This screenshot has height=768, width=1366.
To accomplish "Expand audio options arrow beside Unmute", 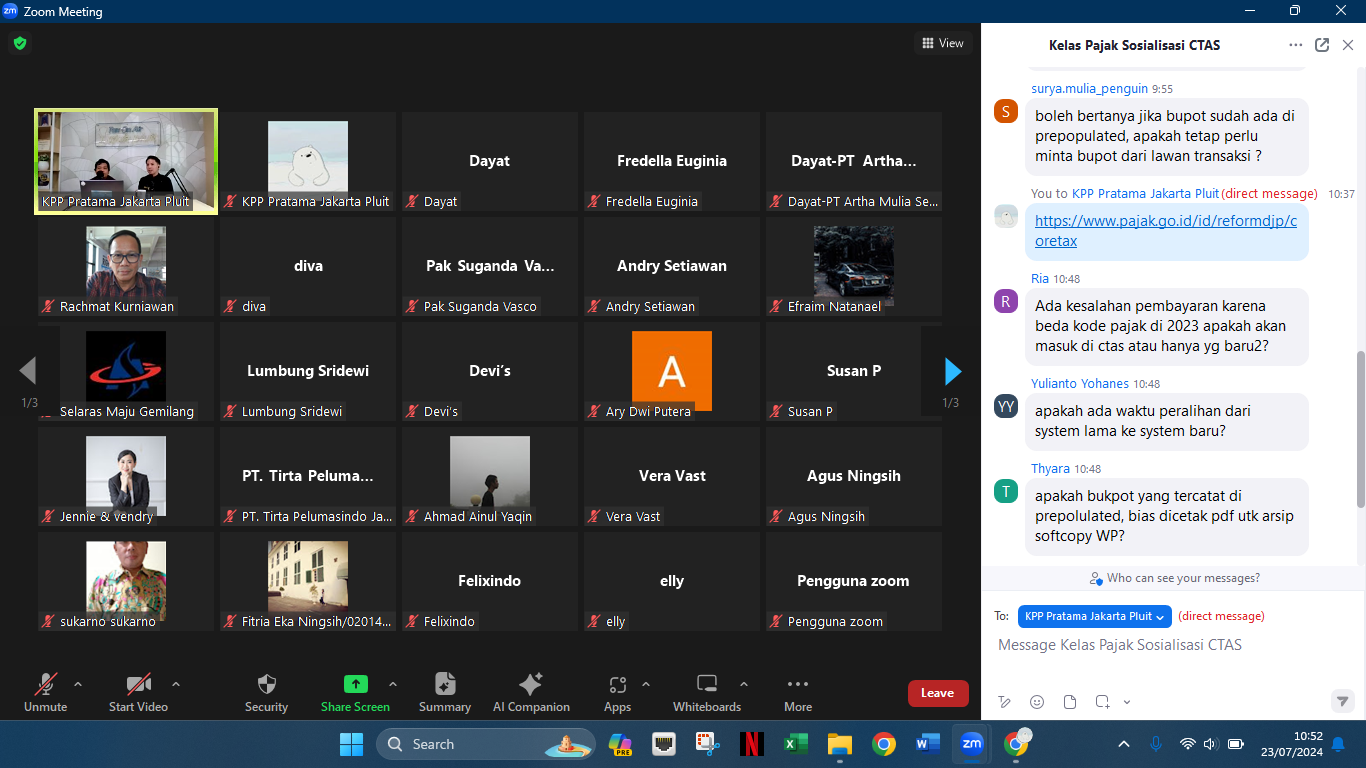I will click(x=78, y=685).
